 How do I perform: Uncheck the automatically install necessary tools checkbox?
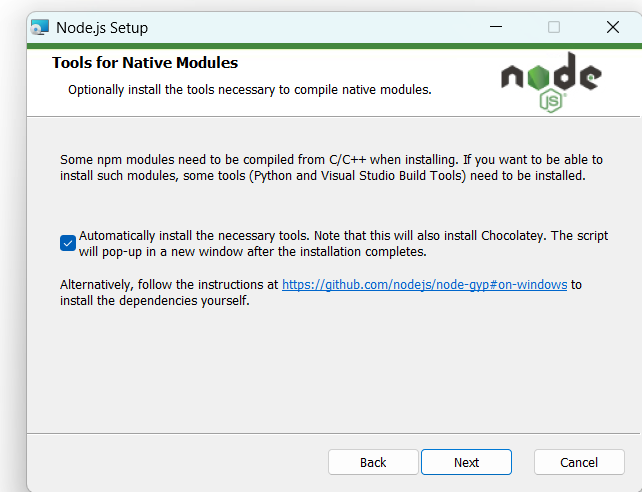(68, 243)
